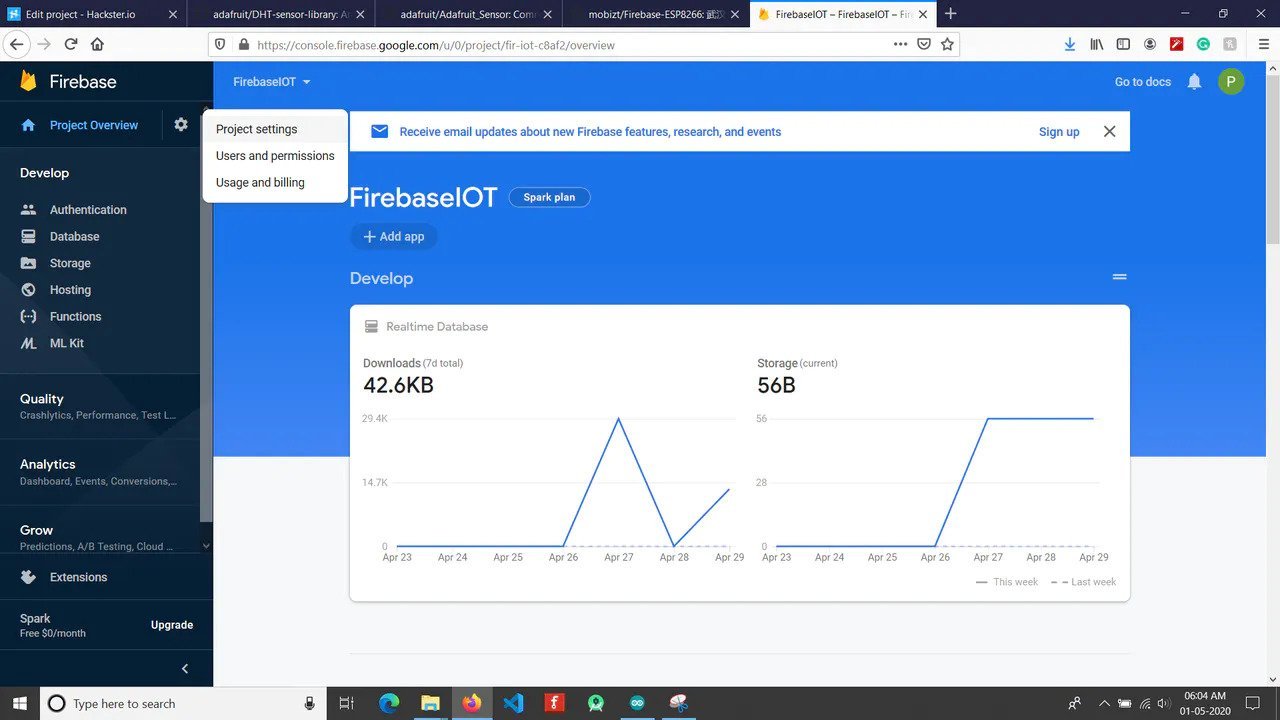Click the Hosting globe icon in sidebar
Viewport: 1280px width, 720px height.
[29, 290]
